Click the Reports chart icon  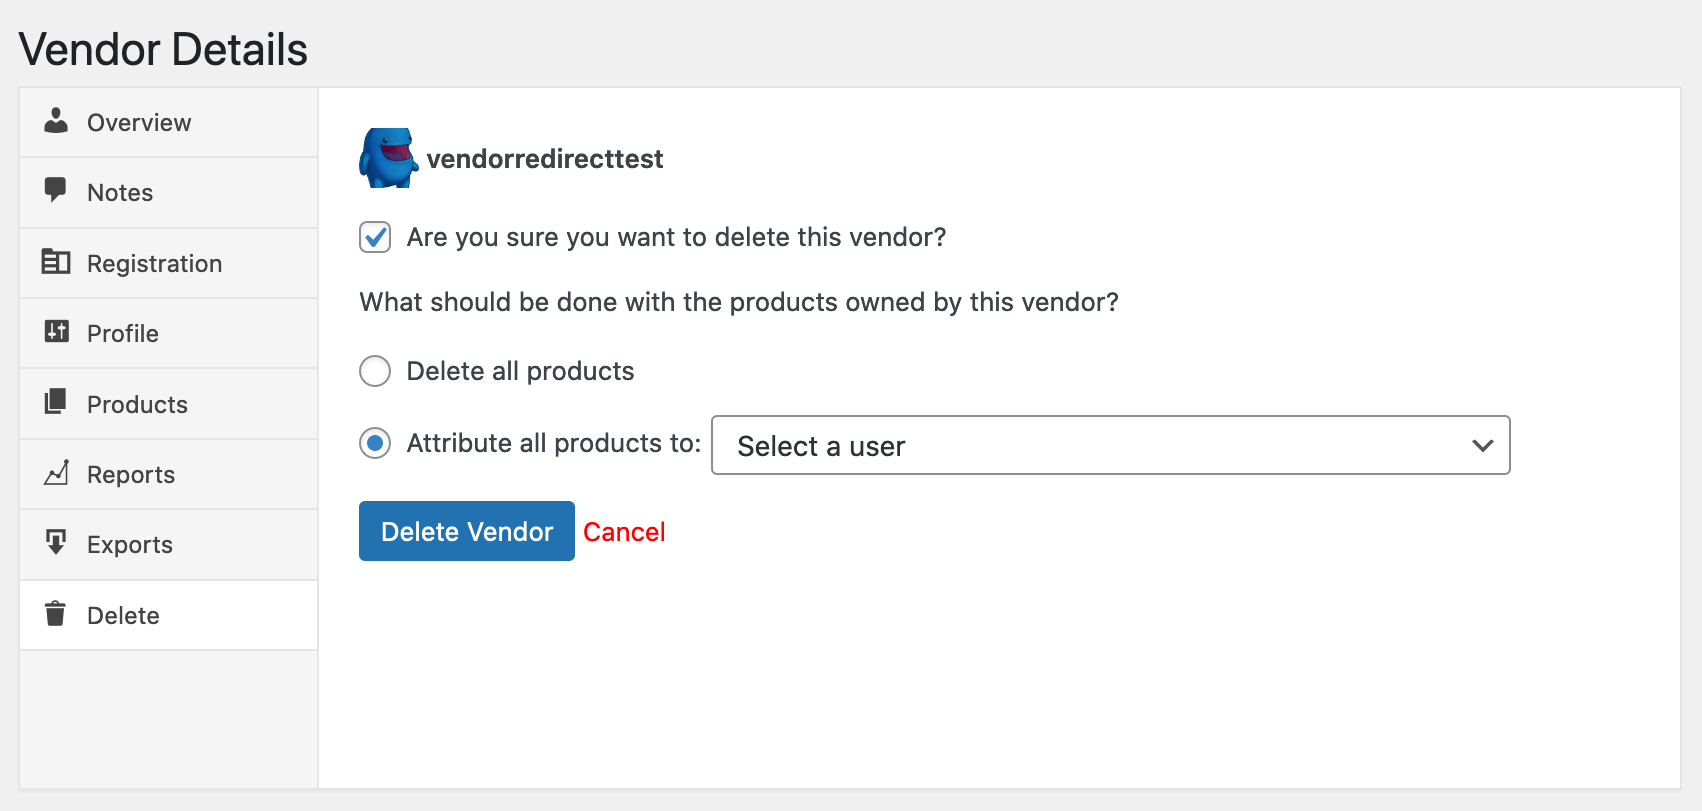pyautogui.click(x=56, y=473)
